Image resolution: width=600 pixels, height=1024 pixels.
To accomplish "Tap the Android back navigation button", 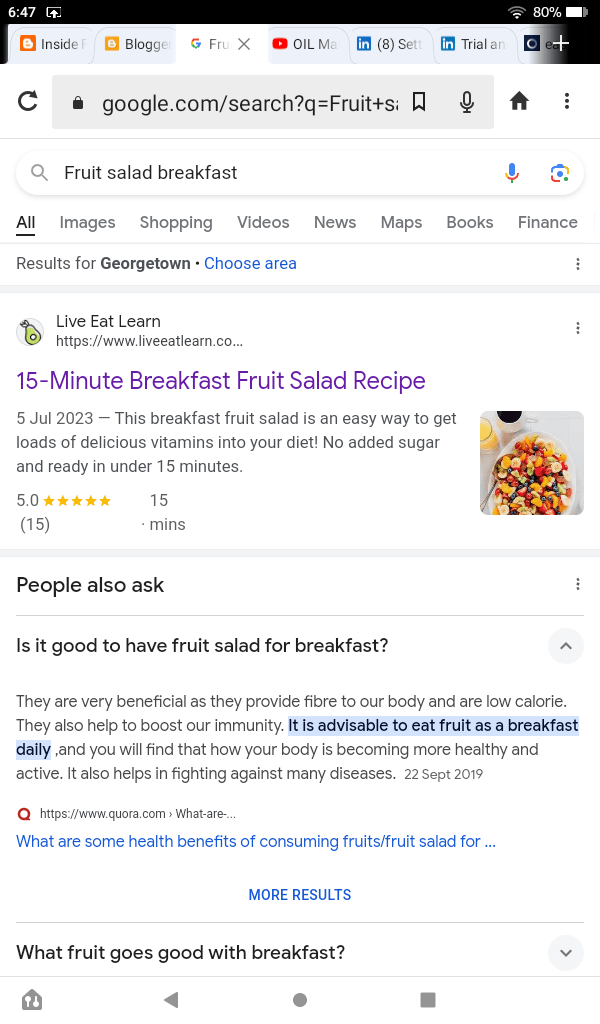I will click(171, 999).
